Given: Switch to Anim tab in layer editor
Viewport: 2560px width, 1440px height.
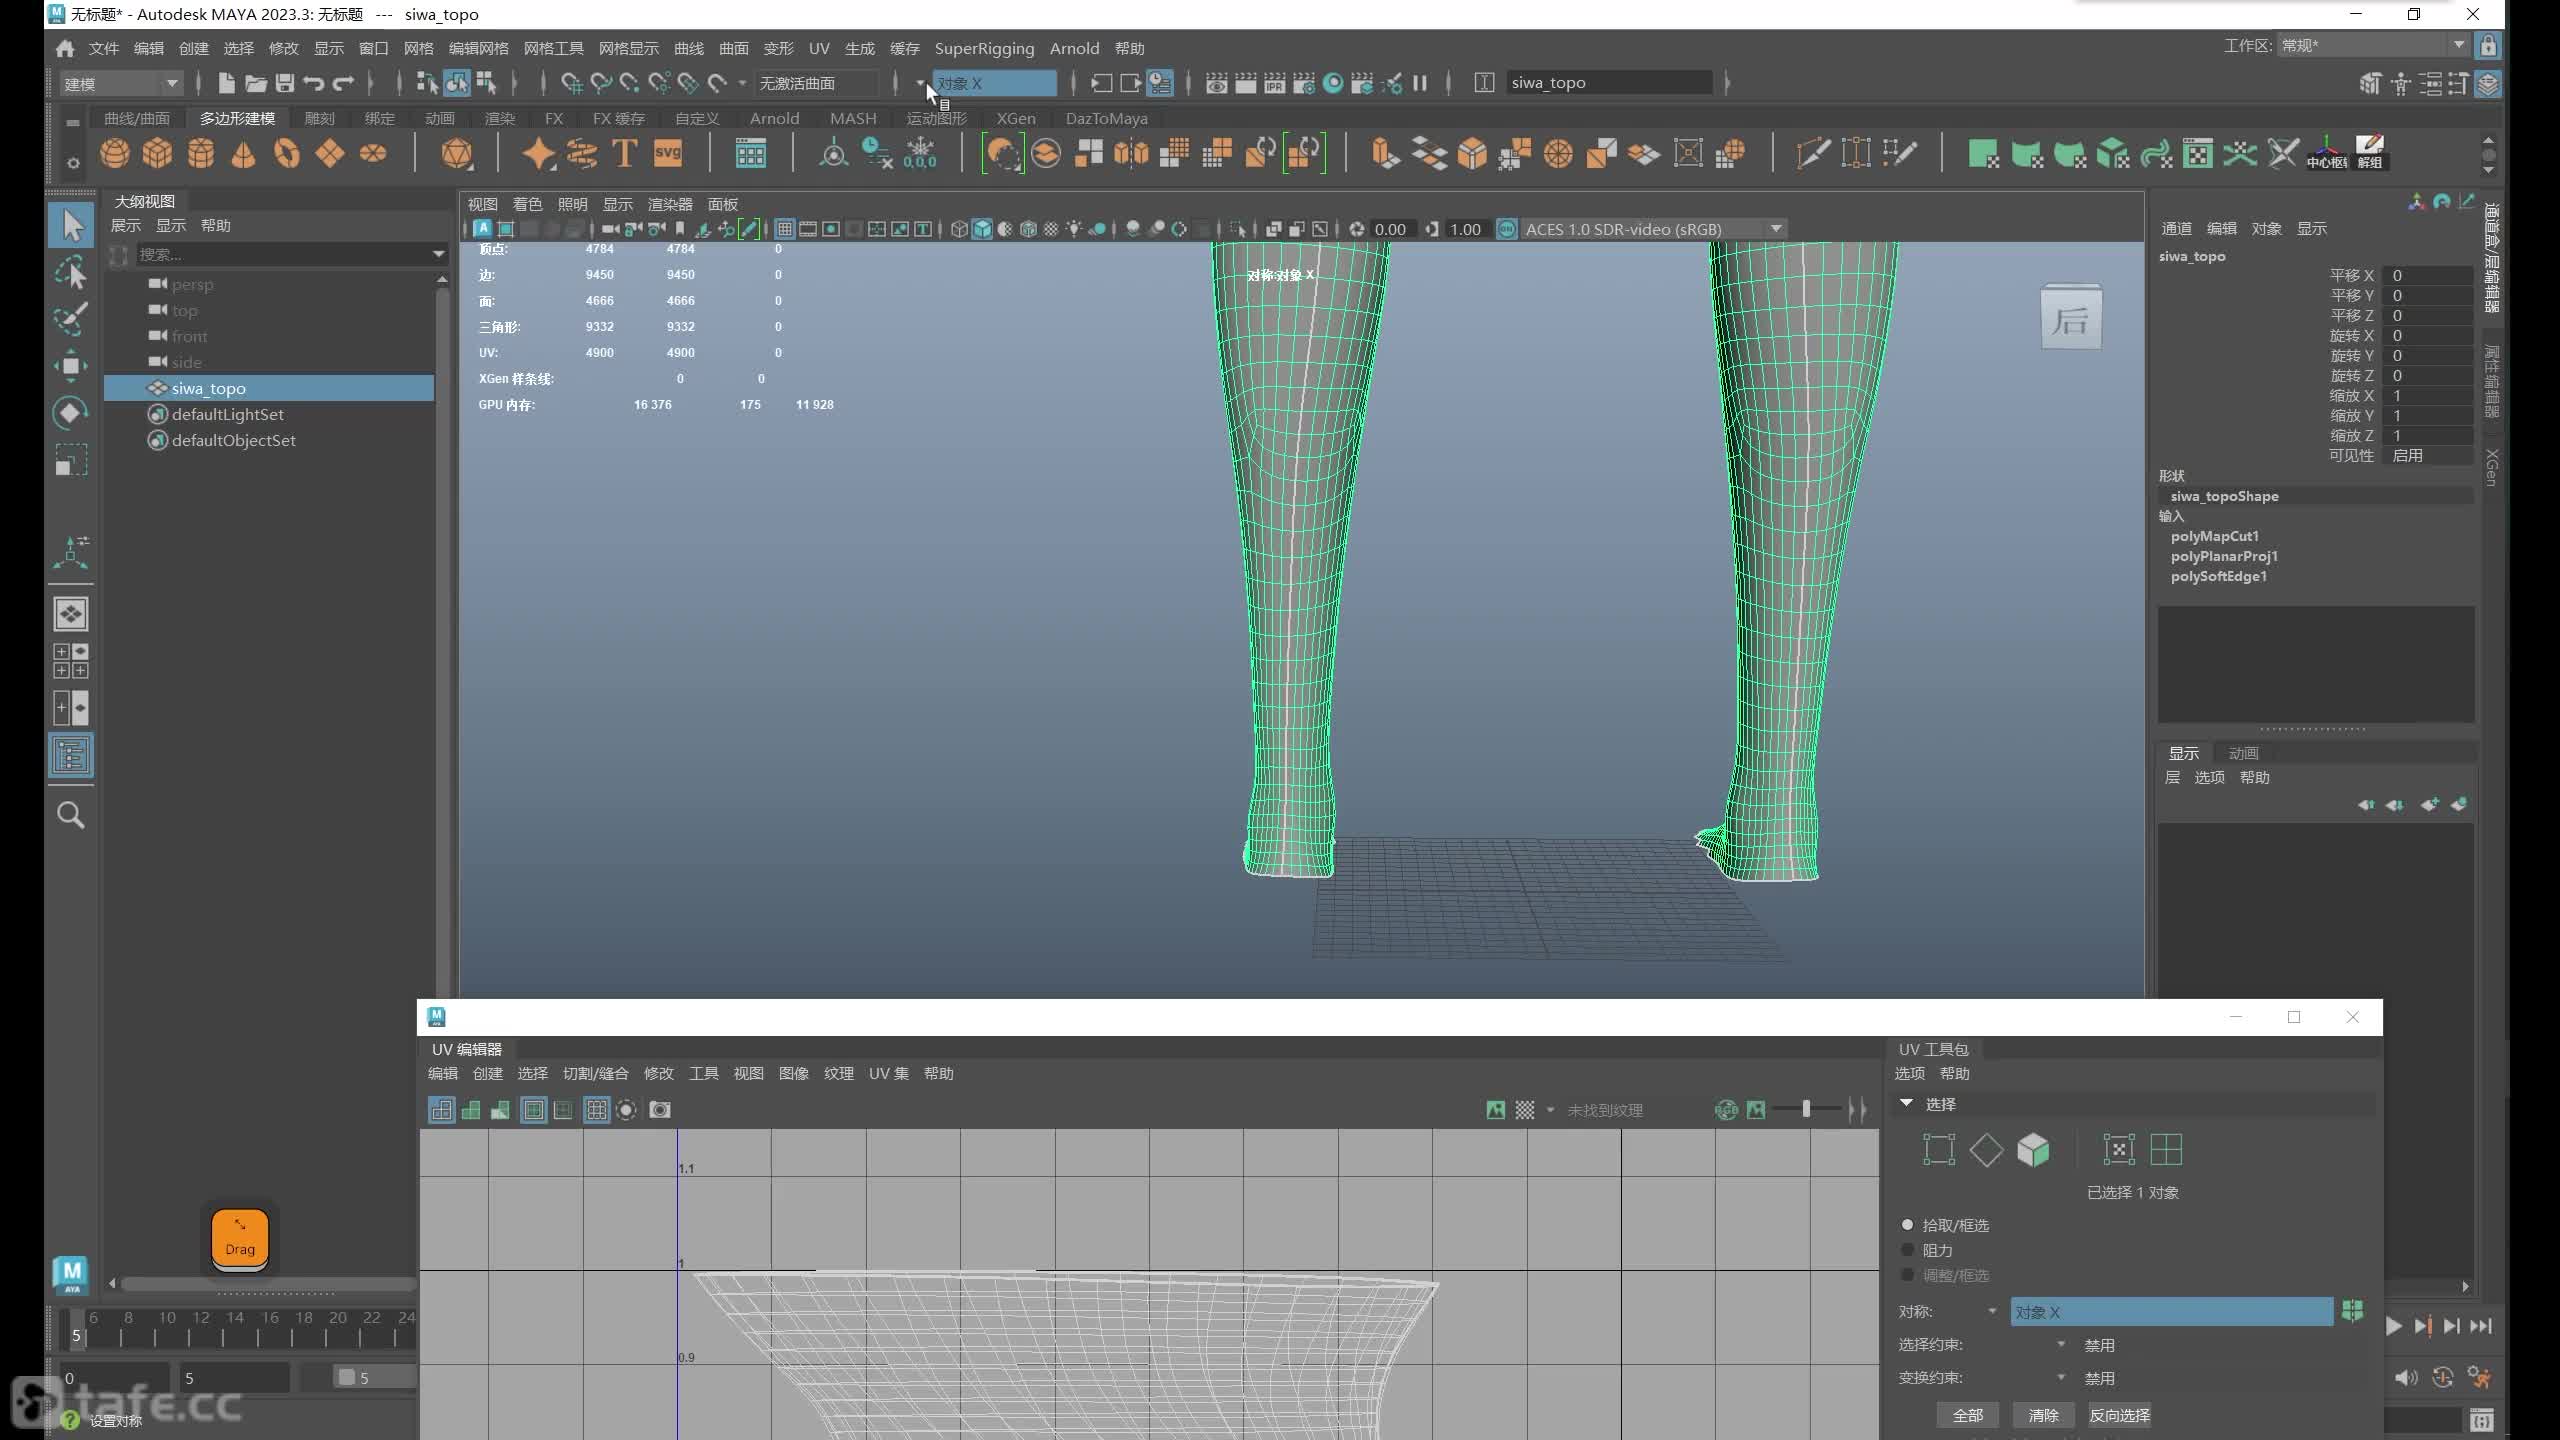Looking at the screenshot, I should (2243, 753).
